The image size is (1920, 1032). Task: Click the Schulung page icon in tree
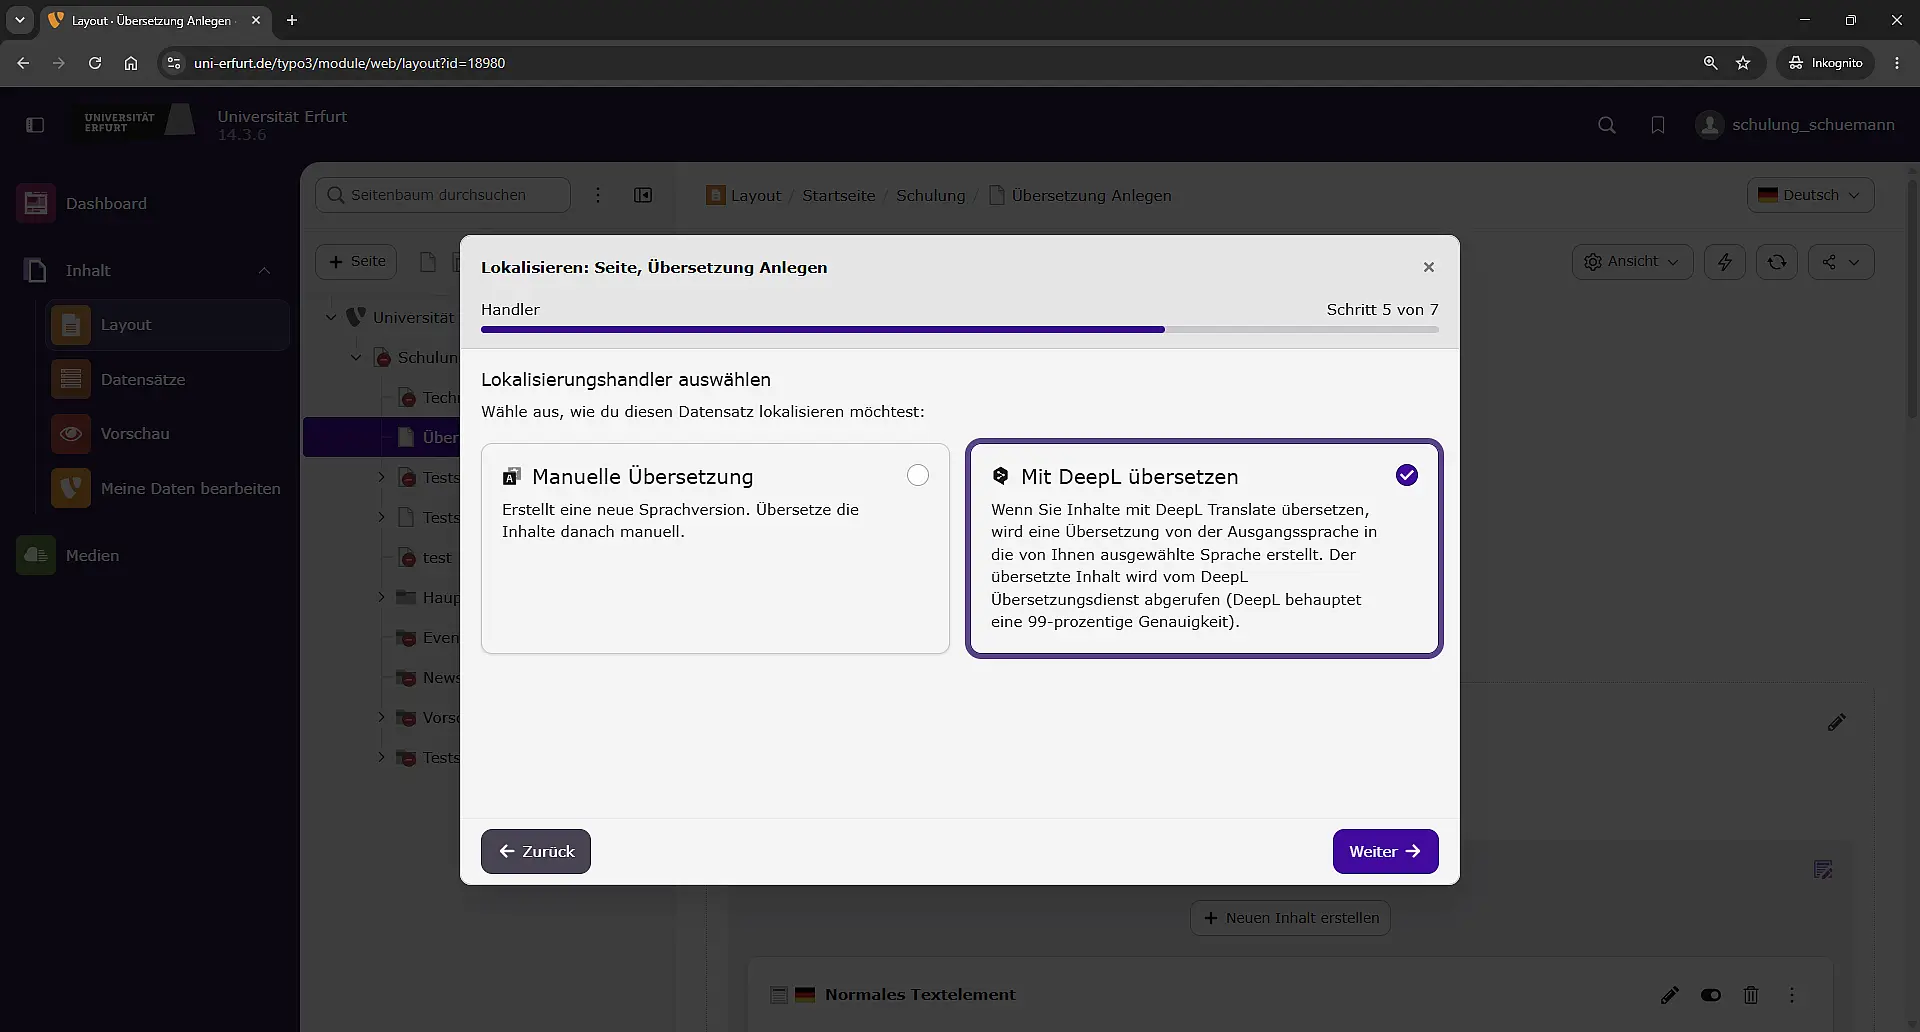coord(382,357)
